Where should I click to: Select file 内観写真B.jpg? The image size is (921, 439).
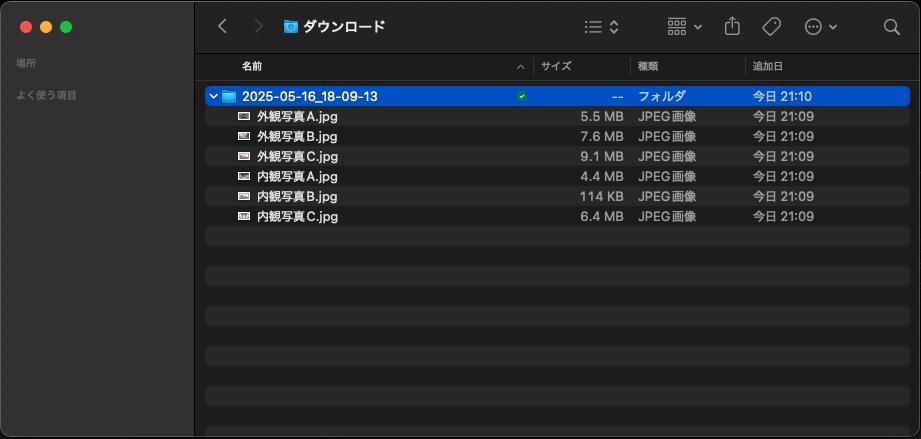point(297,196)
